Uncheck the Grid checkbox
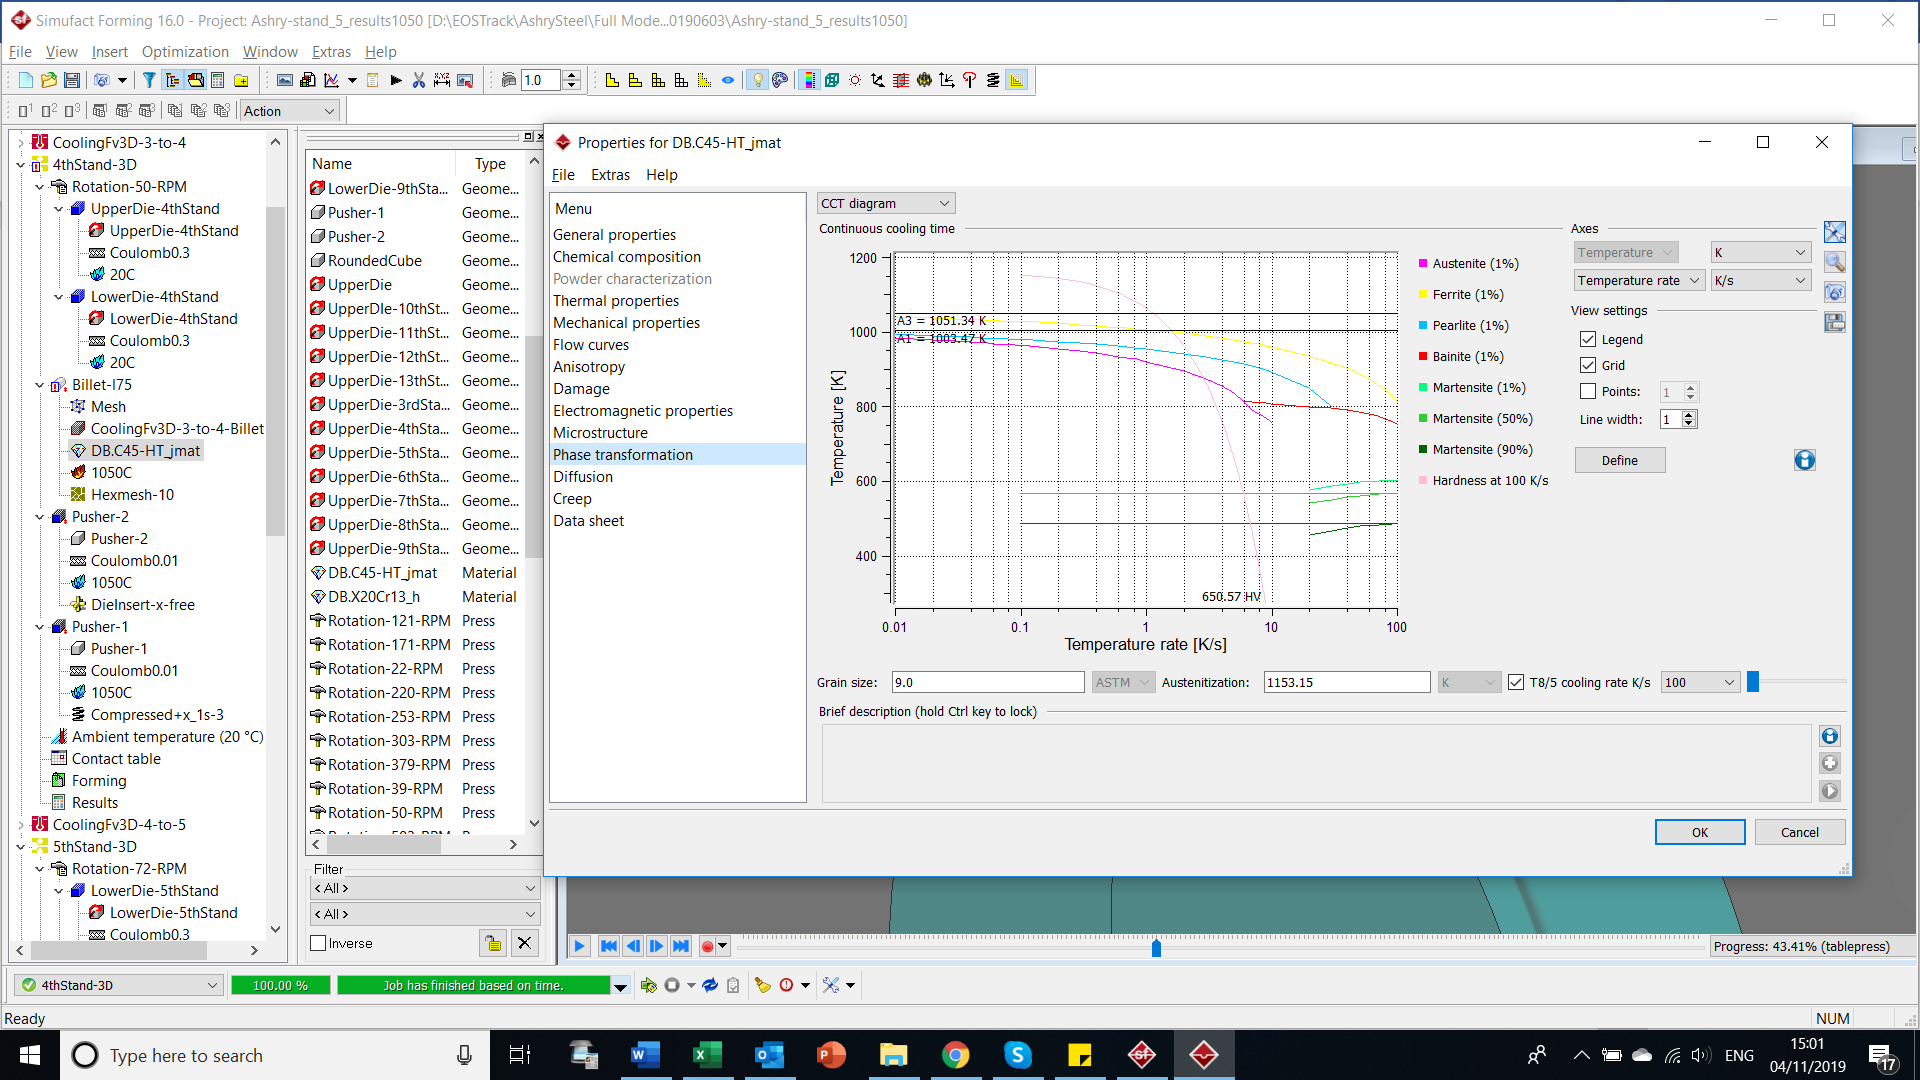The width and height of the screenshot is (1920, 1080). [x=1588, y=365]
